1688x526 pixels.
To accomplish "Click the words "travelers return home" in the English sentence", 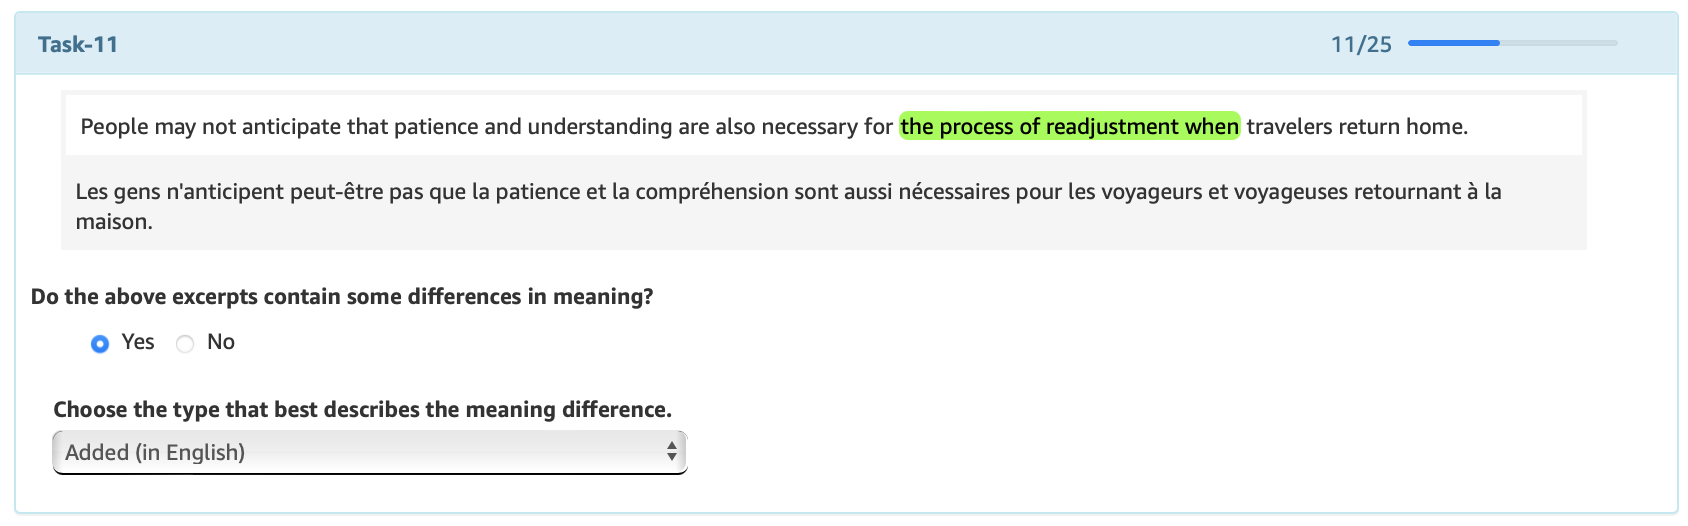I will click(x=1356, y=126).
